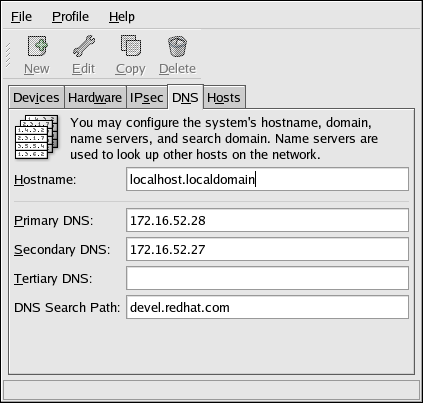Open the Help menu
The image size is (423, 403).
122,17
